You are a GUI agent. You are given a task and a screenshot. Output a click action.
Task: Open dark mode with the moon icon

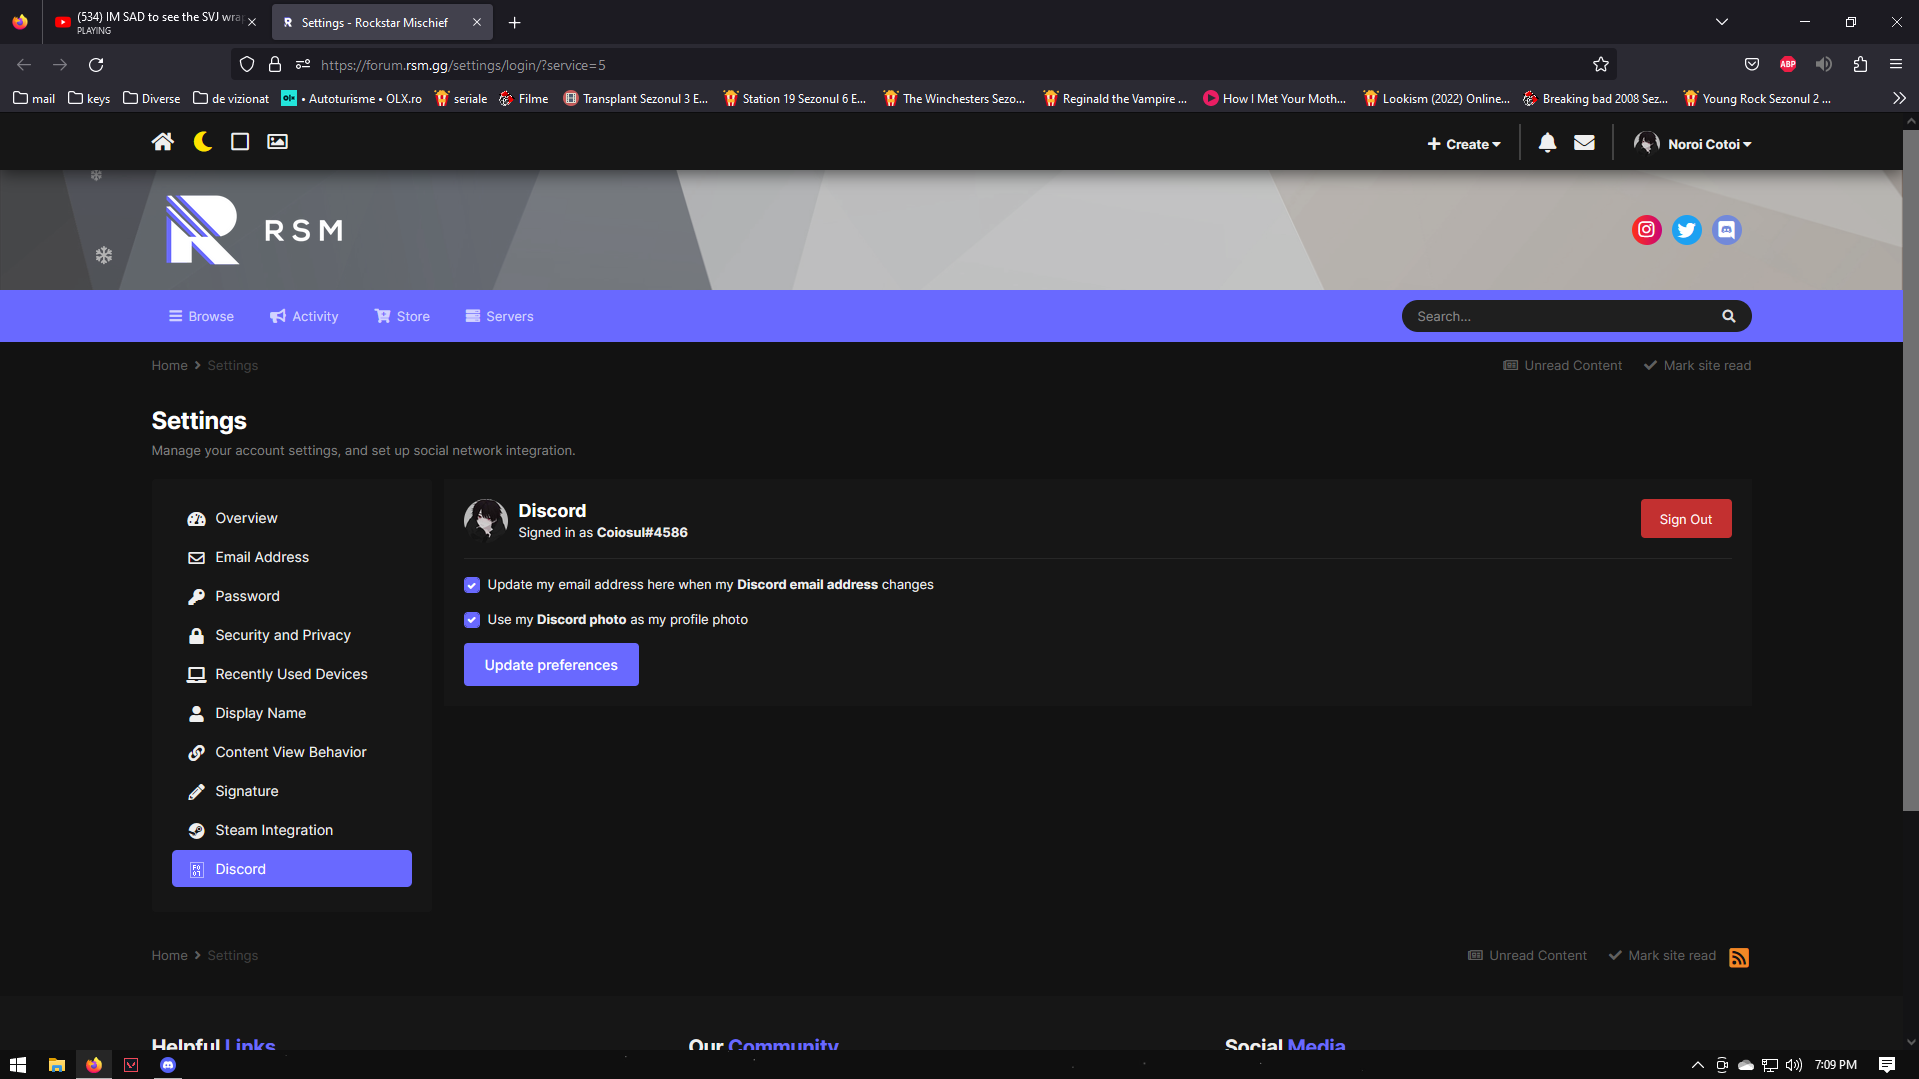(x=202, y=141)
